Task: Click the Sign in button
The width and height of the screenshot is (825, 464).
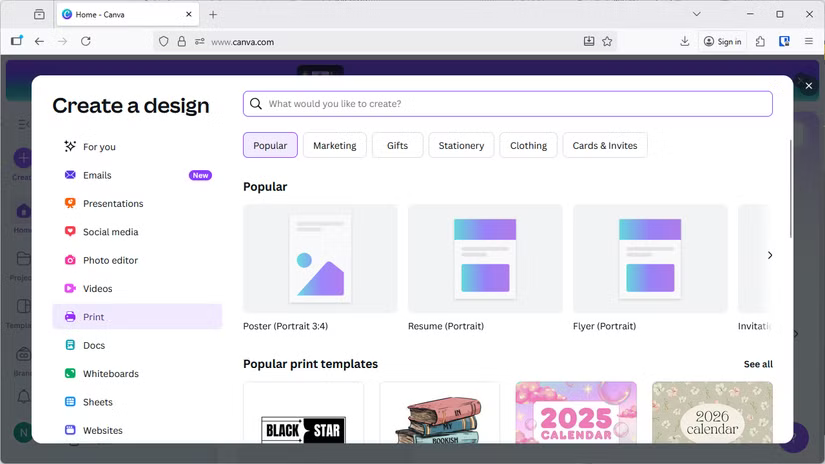Action: point(722,42)
